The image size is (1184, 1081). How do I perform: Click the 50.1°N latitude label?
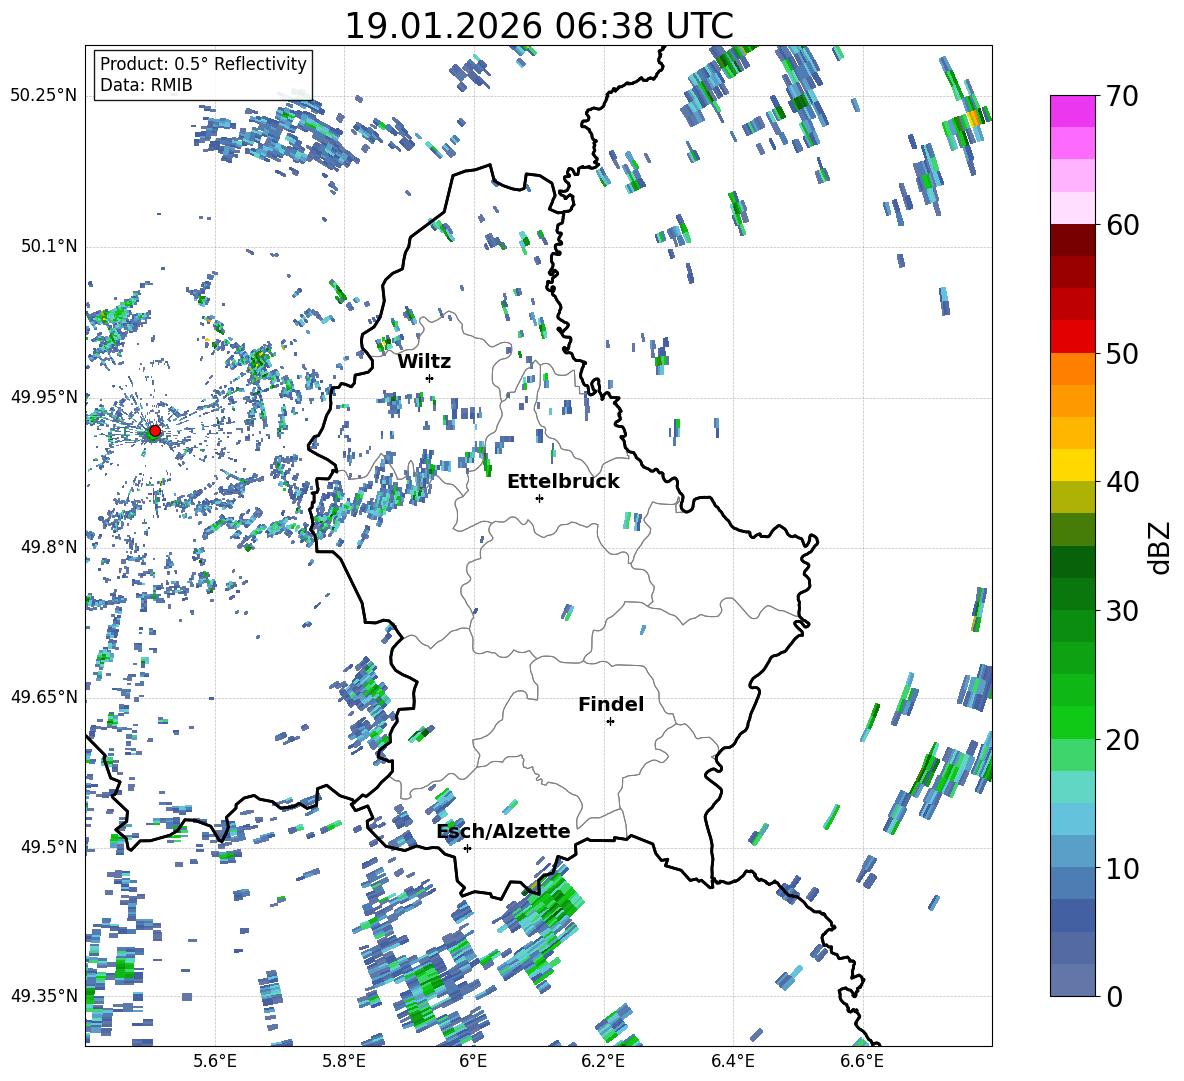click(48, 246)
